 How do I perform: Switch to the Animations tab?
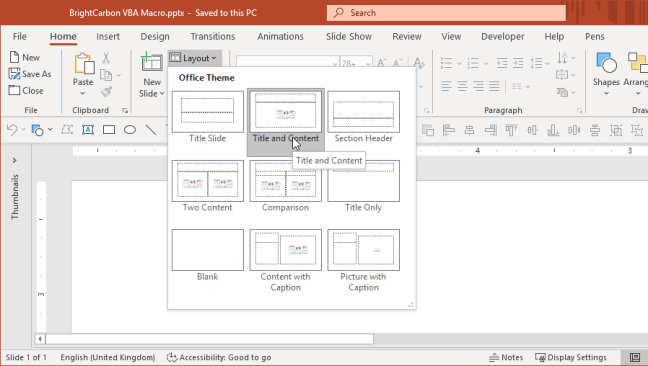(280, 36)
